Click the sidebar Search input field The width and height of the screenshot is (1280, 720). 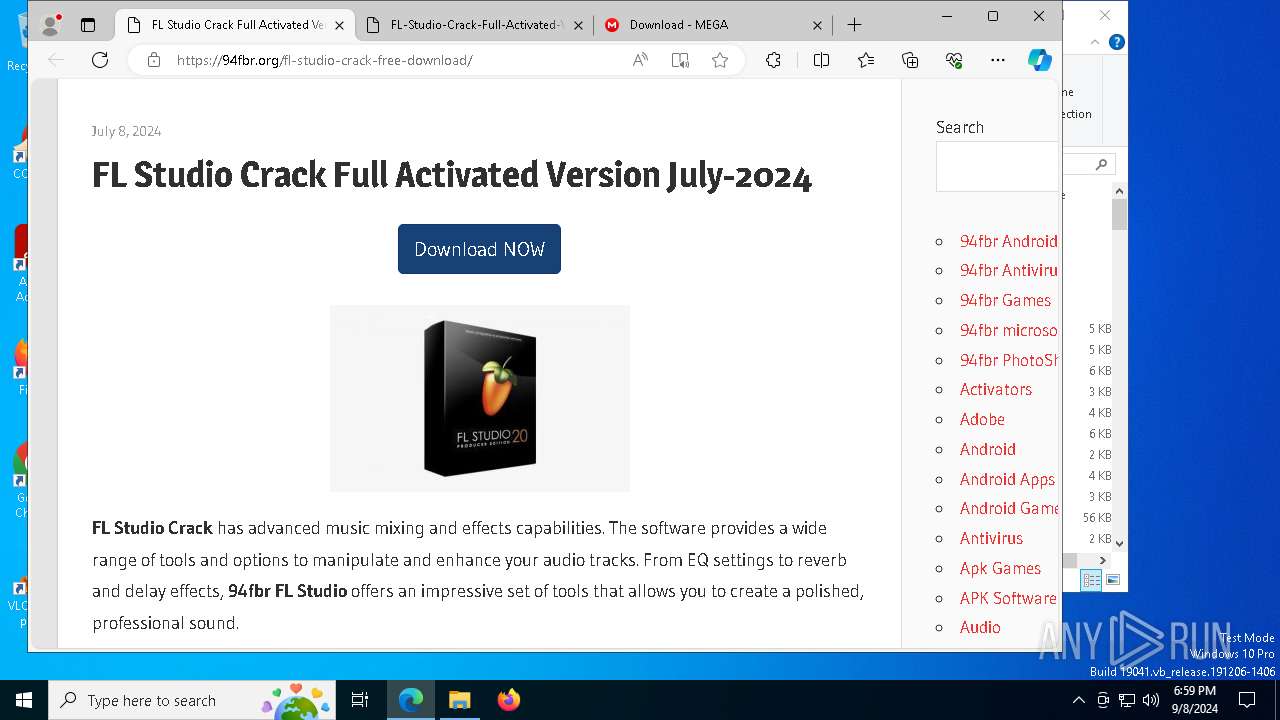point(998,166)
